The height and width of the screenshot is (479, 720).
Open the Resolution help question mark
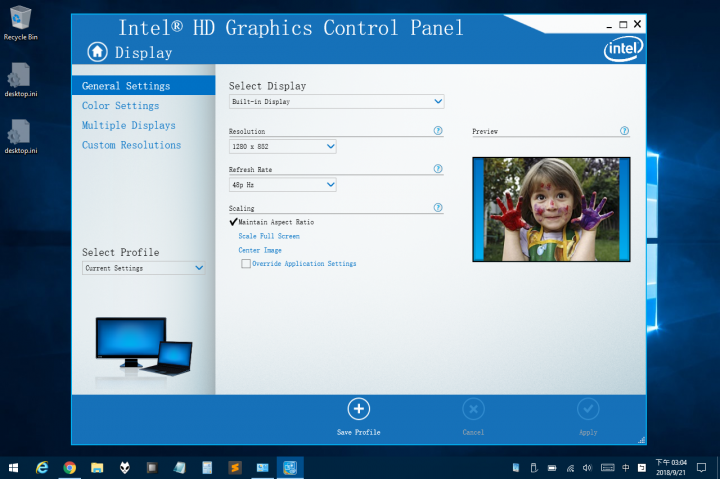tap(438, 130)
